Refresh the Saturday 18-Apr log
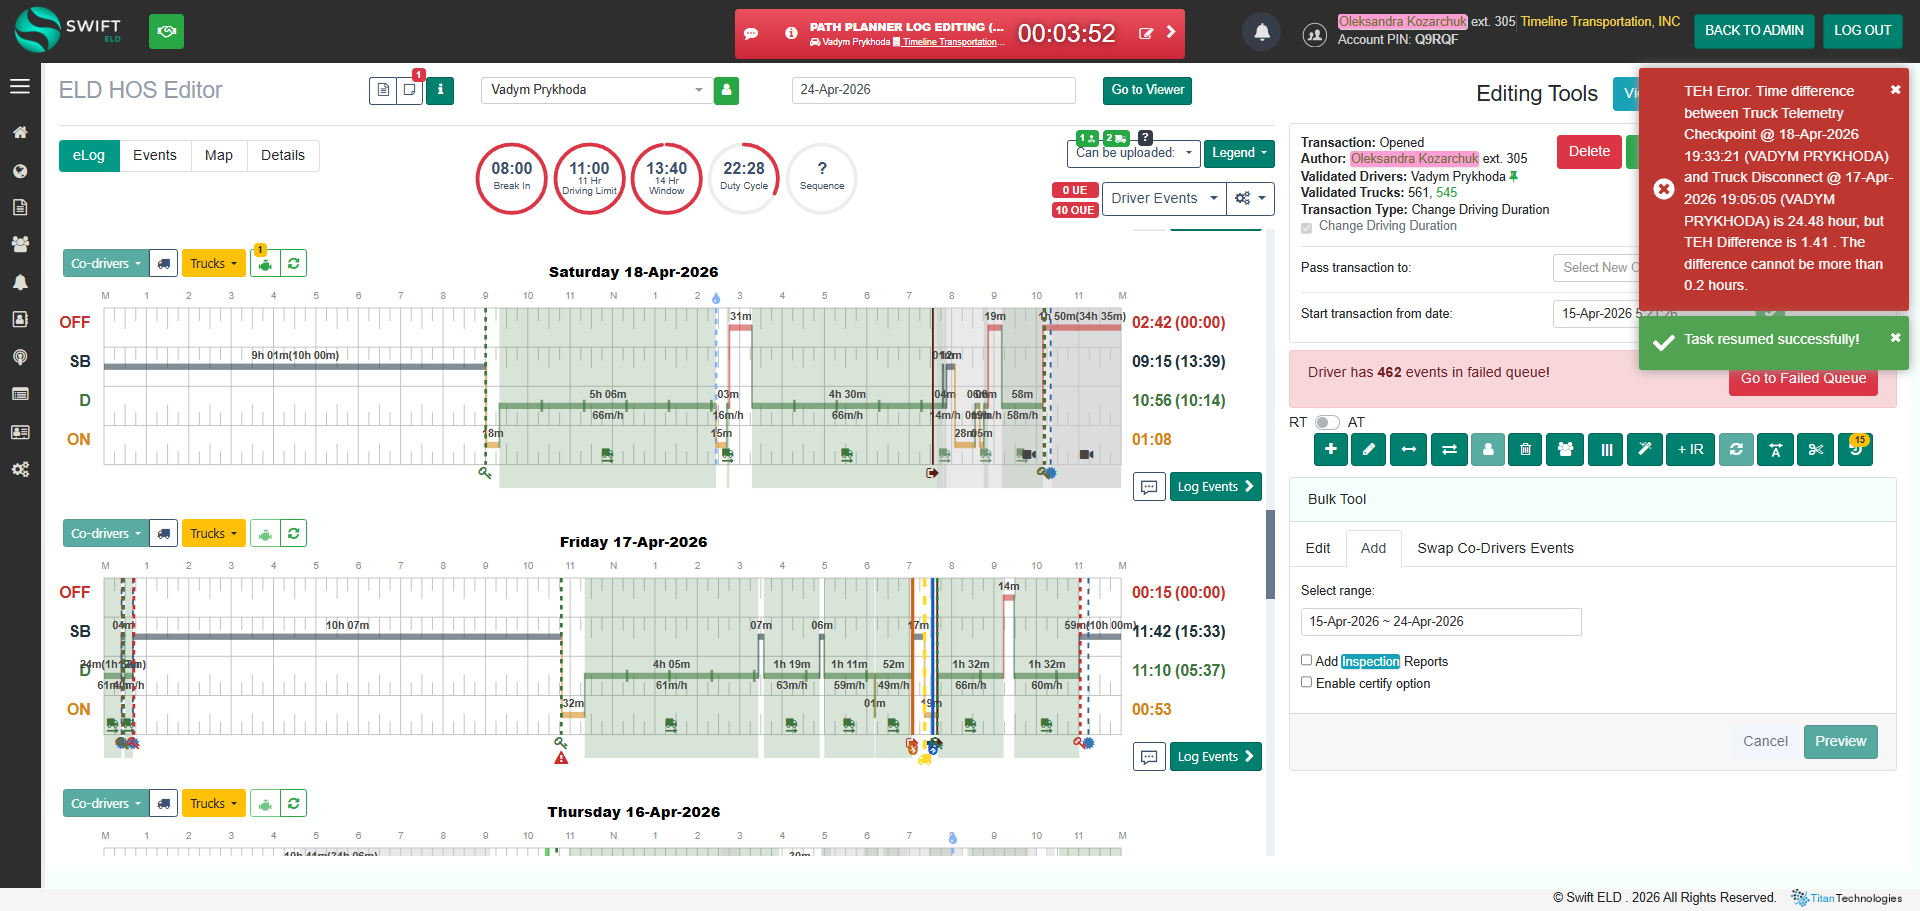Screen dimensions: 1920x911 [293, 264]
